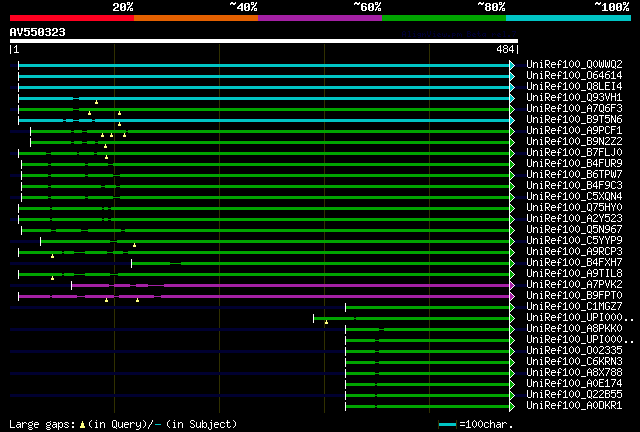Click the purple ~60% identity legend segment
The width and height of the screenshot is (640, 432).
320,18
